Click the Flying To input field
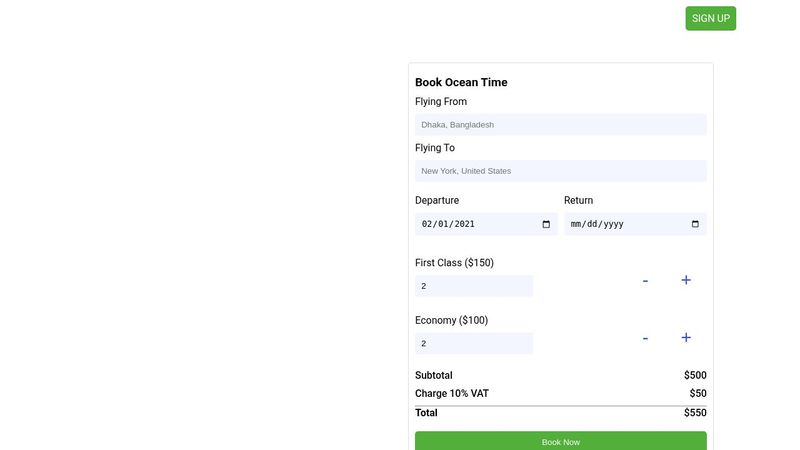Image resolution: width=800 pixels, height=450 pixels. (560, 171)
